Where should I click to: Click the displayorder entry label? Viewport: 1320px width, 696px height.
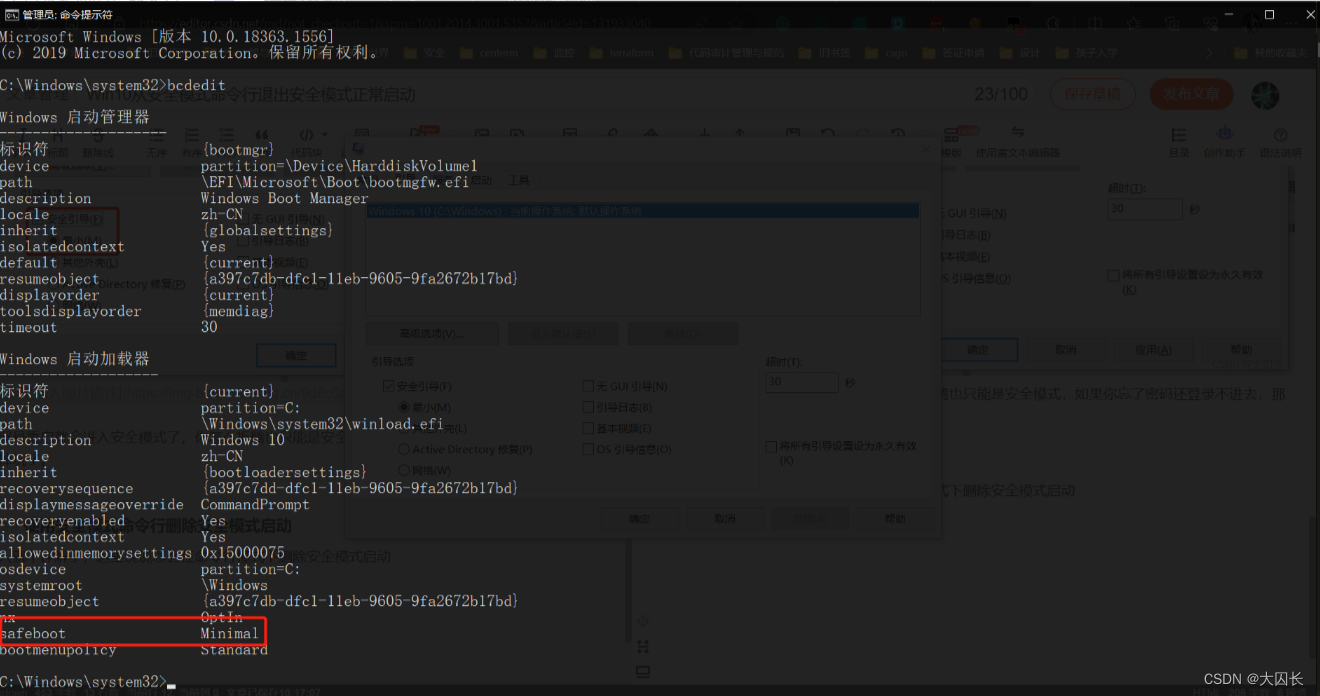point(50,295)
